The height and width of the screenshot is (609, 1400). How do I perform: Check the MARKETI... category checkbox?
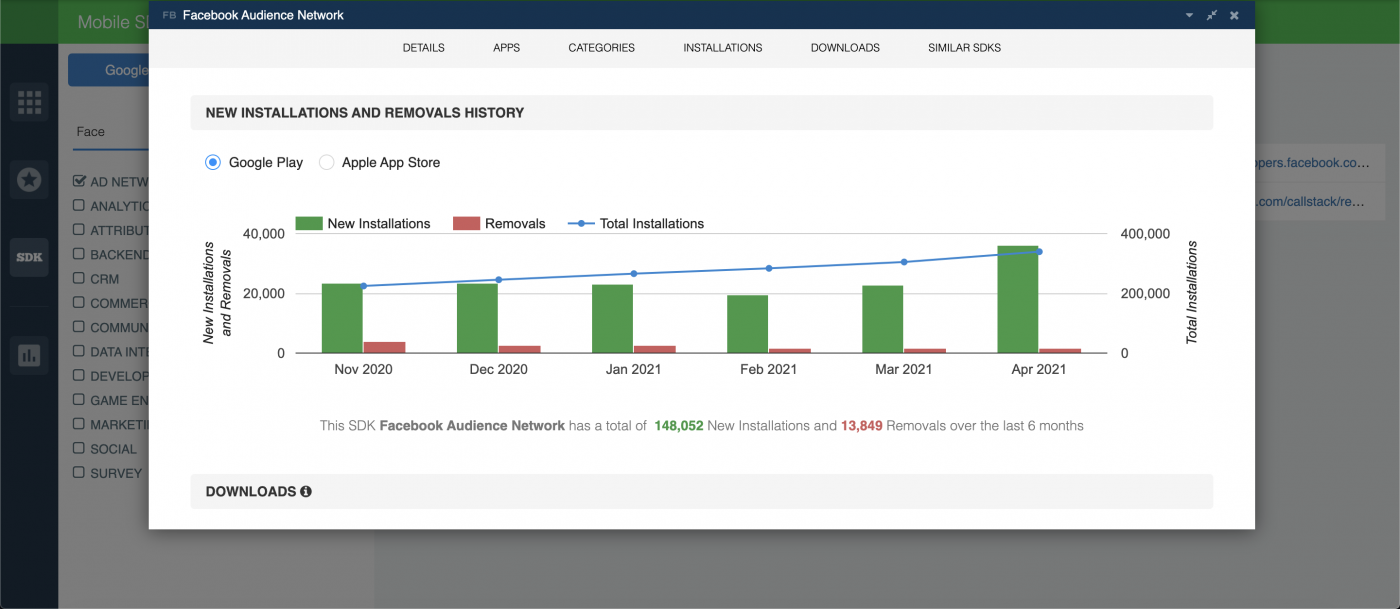point(79,424)
